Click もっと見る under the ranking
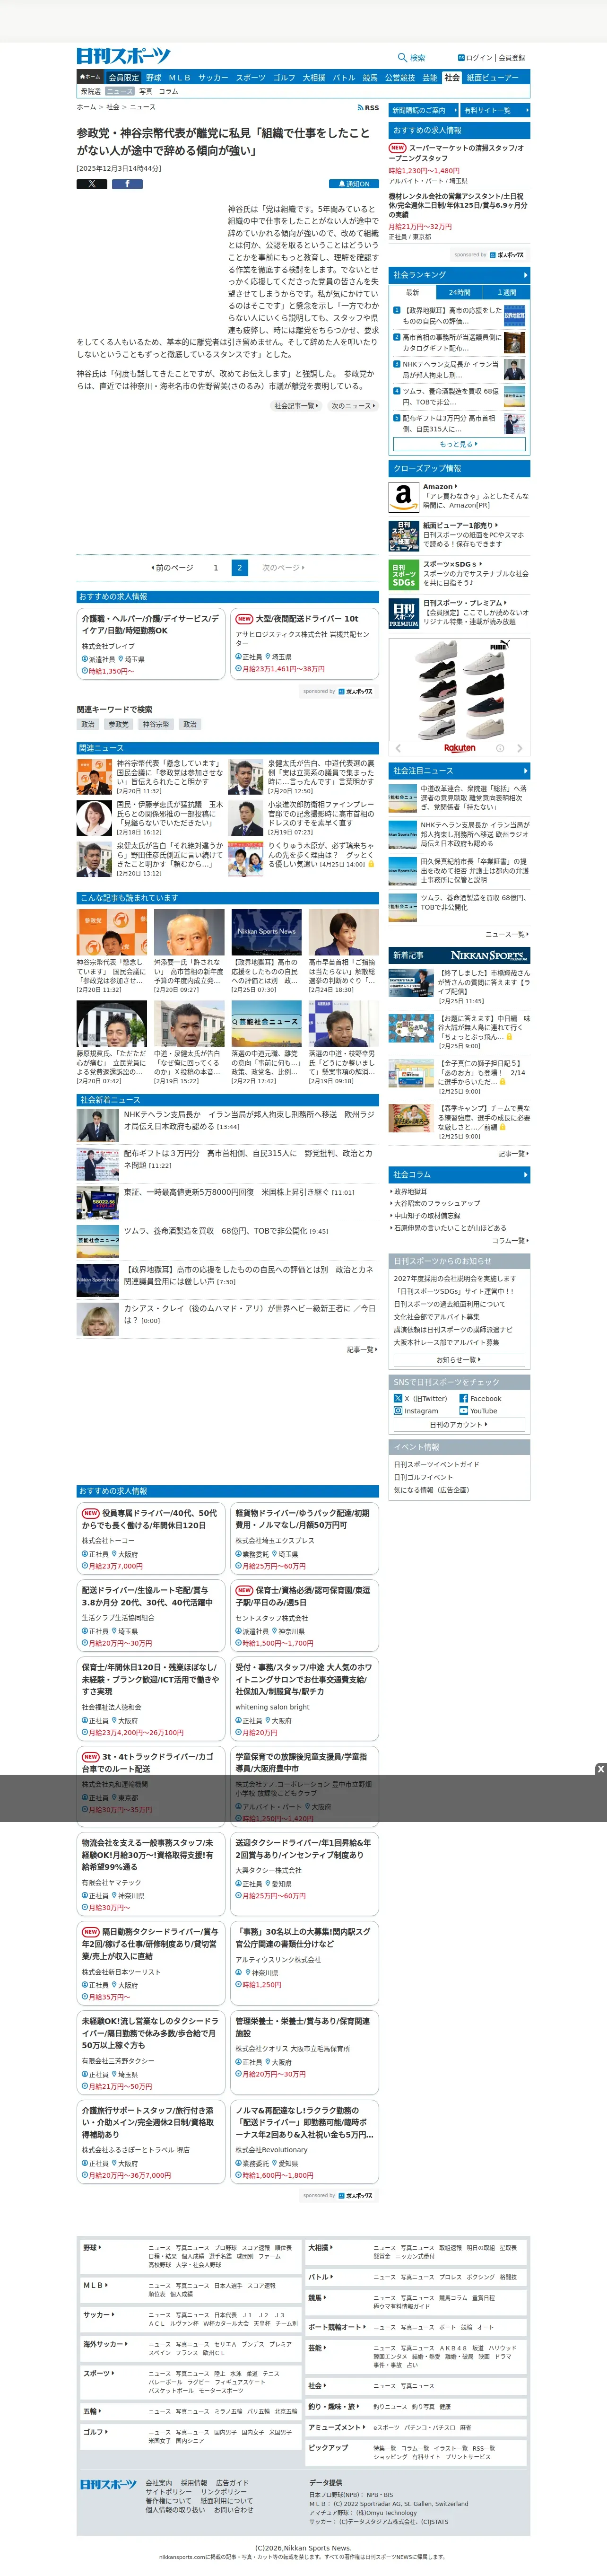 click(x=459, y=444)
